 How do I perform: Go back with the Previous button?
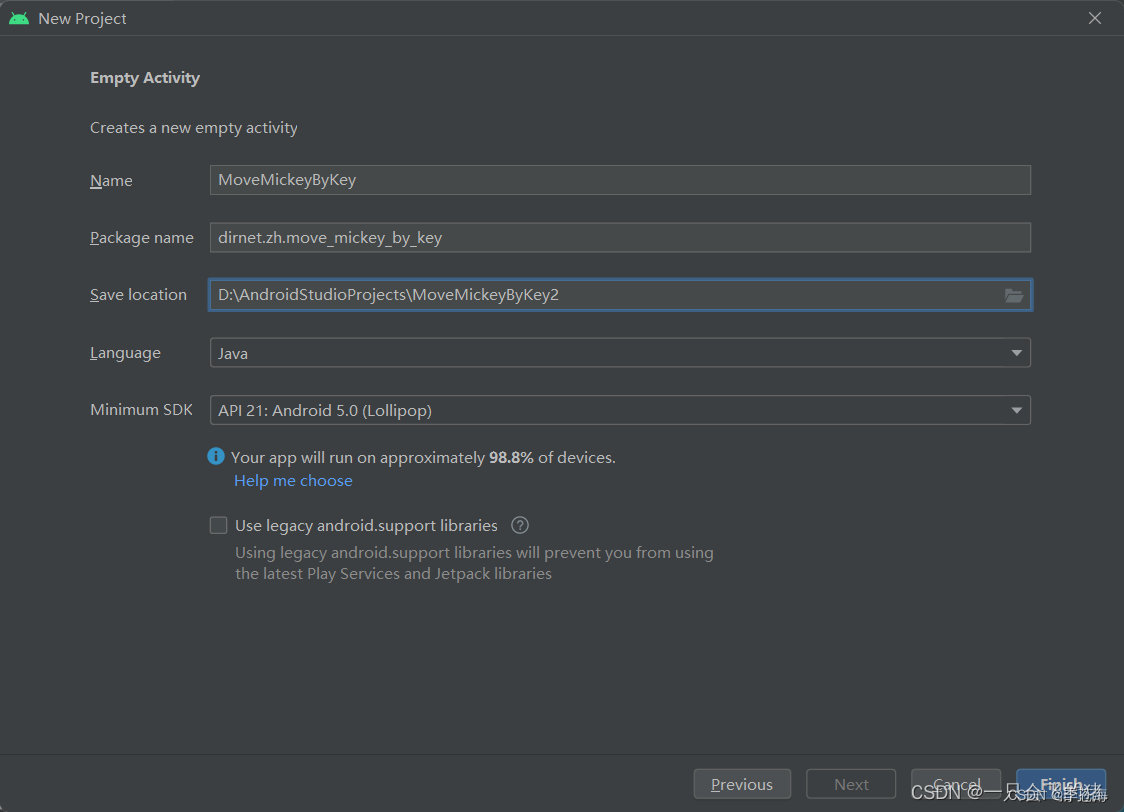[742, 784]
